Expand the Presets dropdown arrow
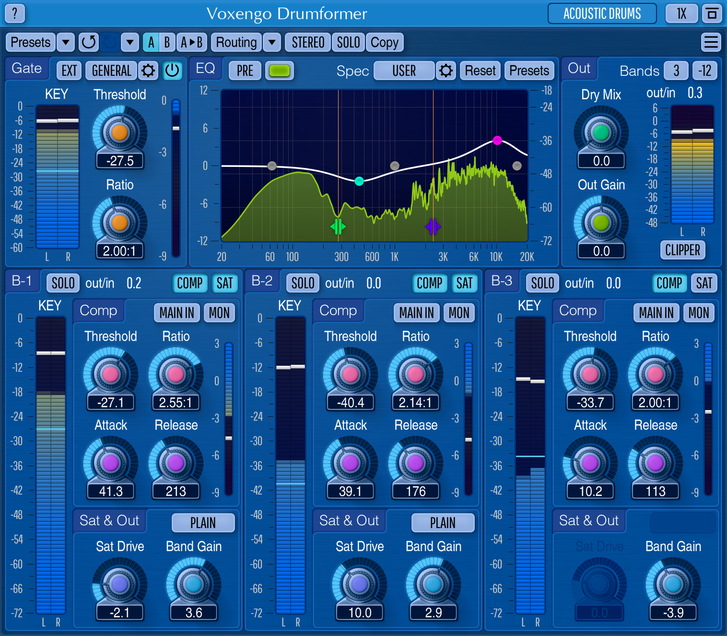The width and height of the screenshot is (727, 636). (66, 42)
